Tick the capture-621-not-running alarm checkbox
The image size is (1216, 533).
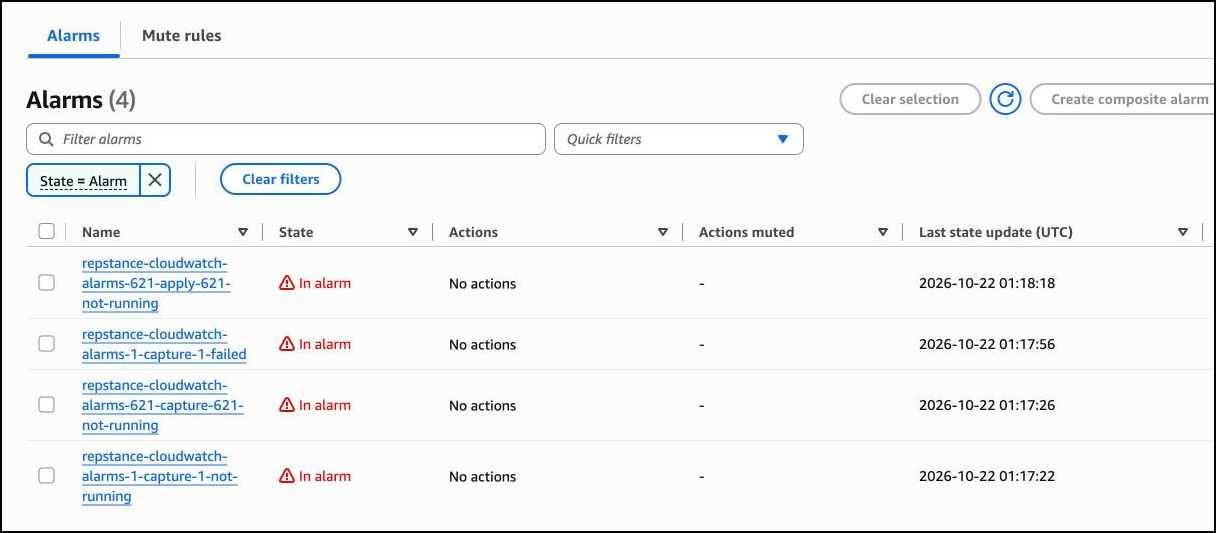point(46,405)
